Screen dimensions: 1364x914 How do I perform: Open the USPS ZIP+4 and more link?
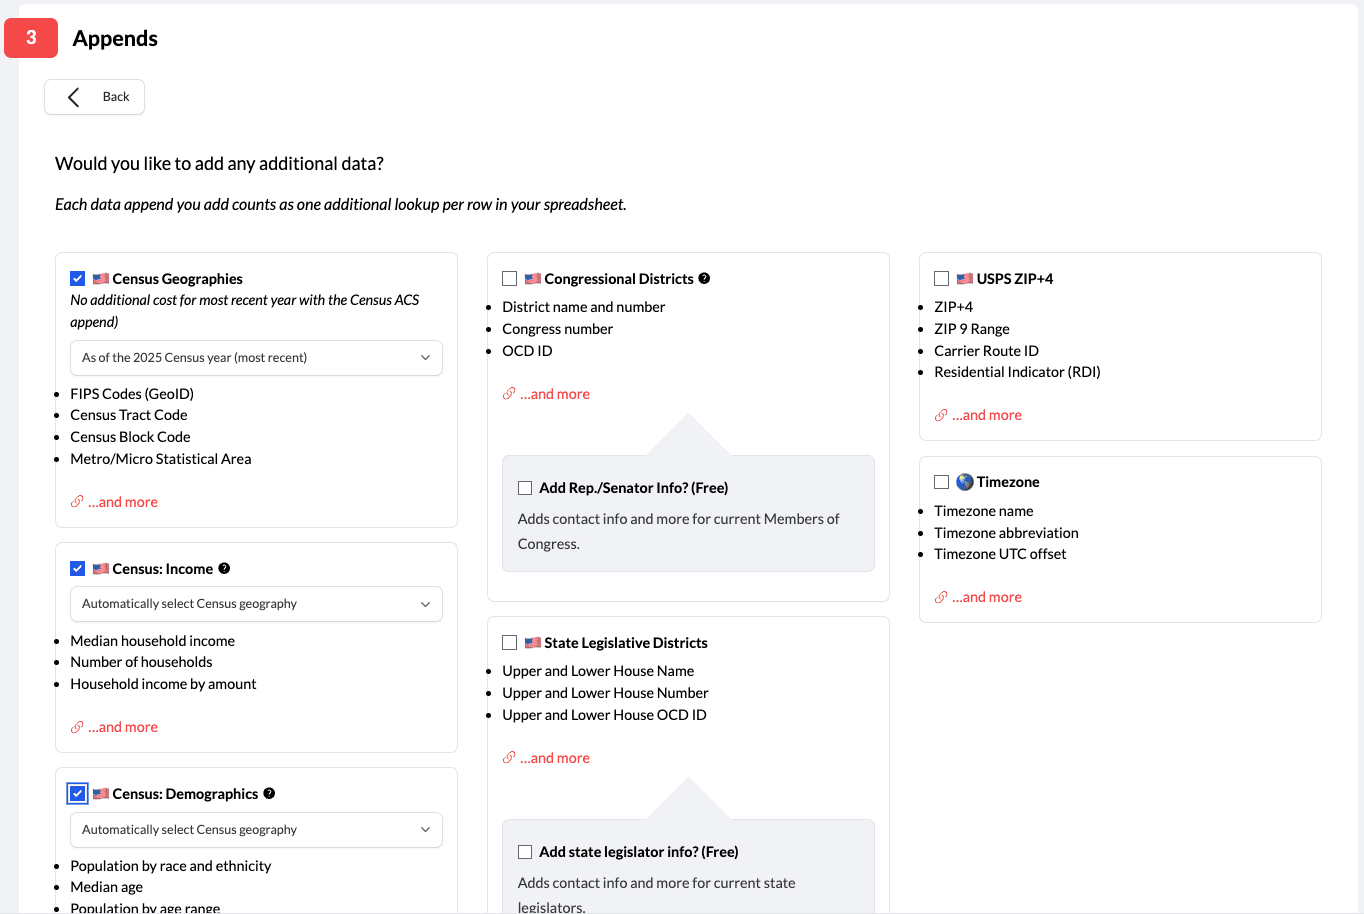(988, 414)
